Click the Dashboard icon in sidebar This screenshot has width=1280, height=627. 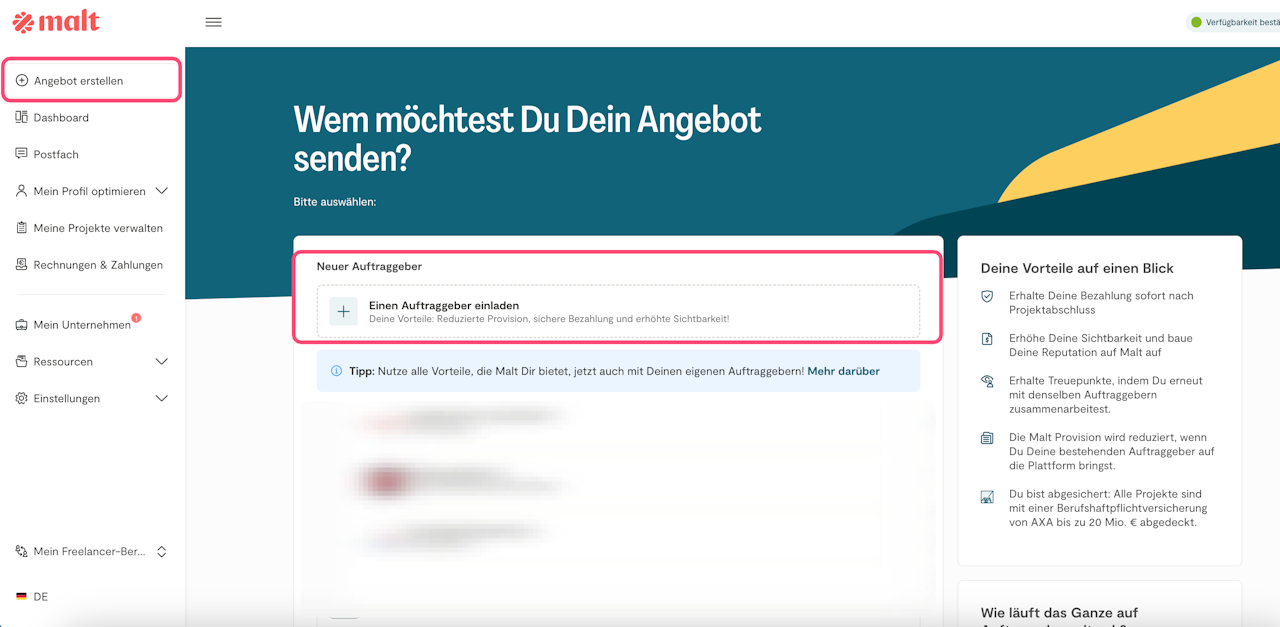coord(22,117)
